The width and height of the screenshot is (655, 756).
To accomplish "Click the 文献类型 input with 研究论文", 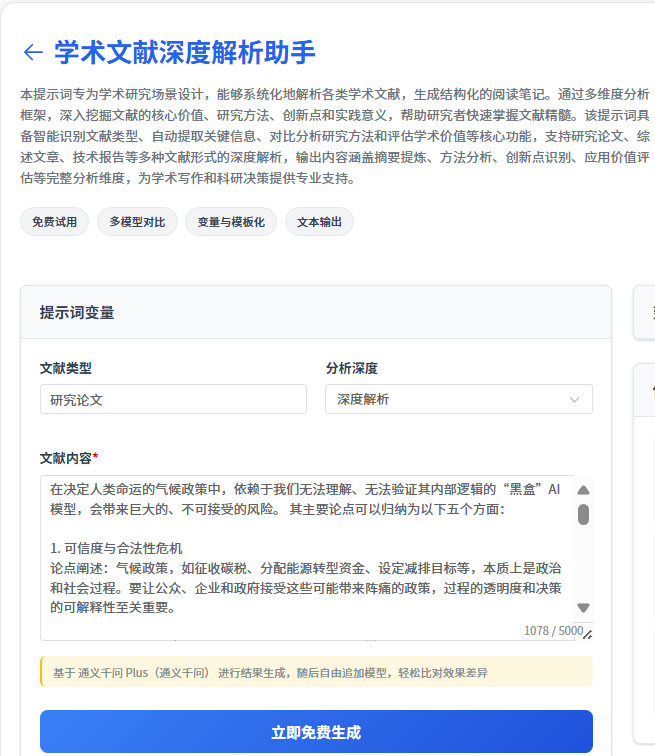I will pyautogui.click(x=173, y=400).
